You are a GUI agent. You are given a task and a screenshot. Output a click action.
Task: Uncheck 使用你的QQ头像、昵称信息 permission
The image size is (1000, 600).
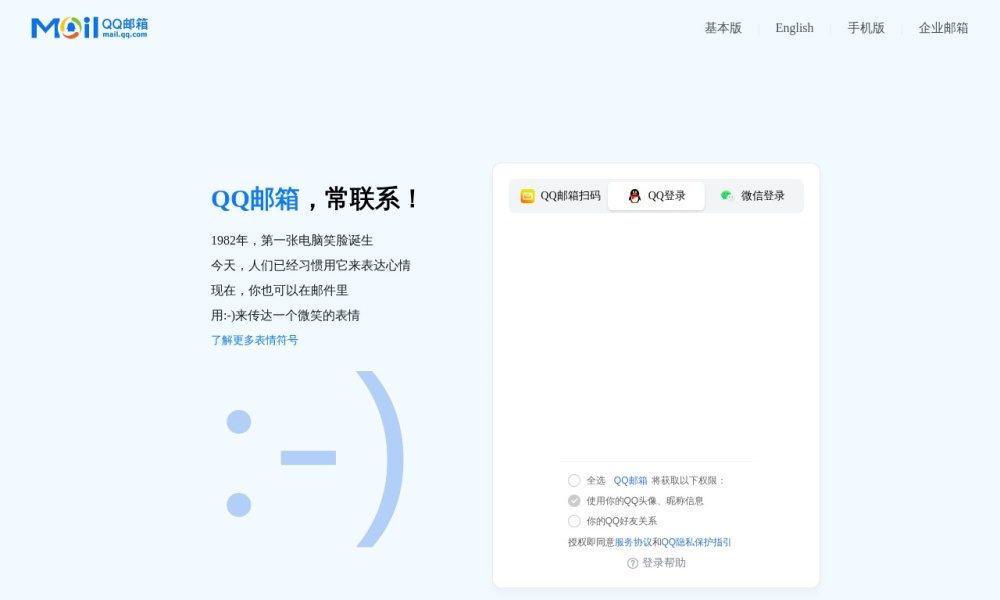(575, 500)
